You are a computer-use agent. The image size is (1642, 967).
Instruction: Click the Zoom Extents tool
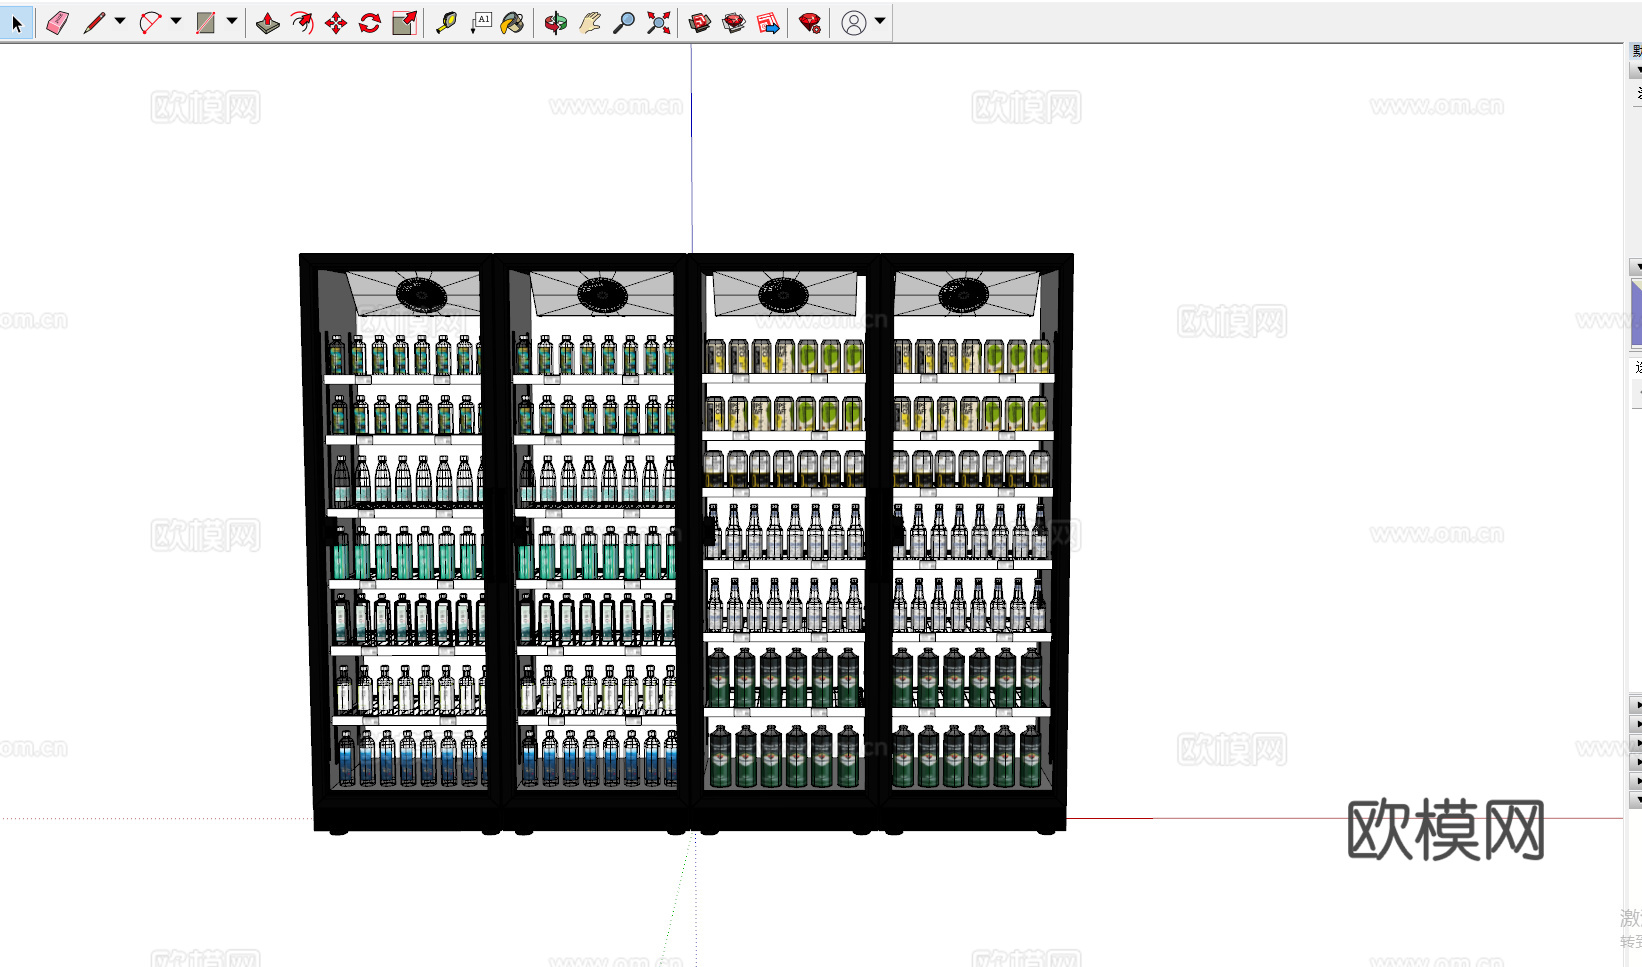point(658,23)
